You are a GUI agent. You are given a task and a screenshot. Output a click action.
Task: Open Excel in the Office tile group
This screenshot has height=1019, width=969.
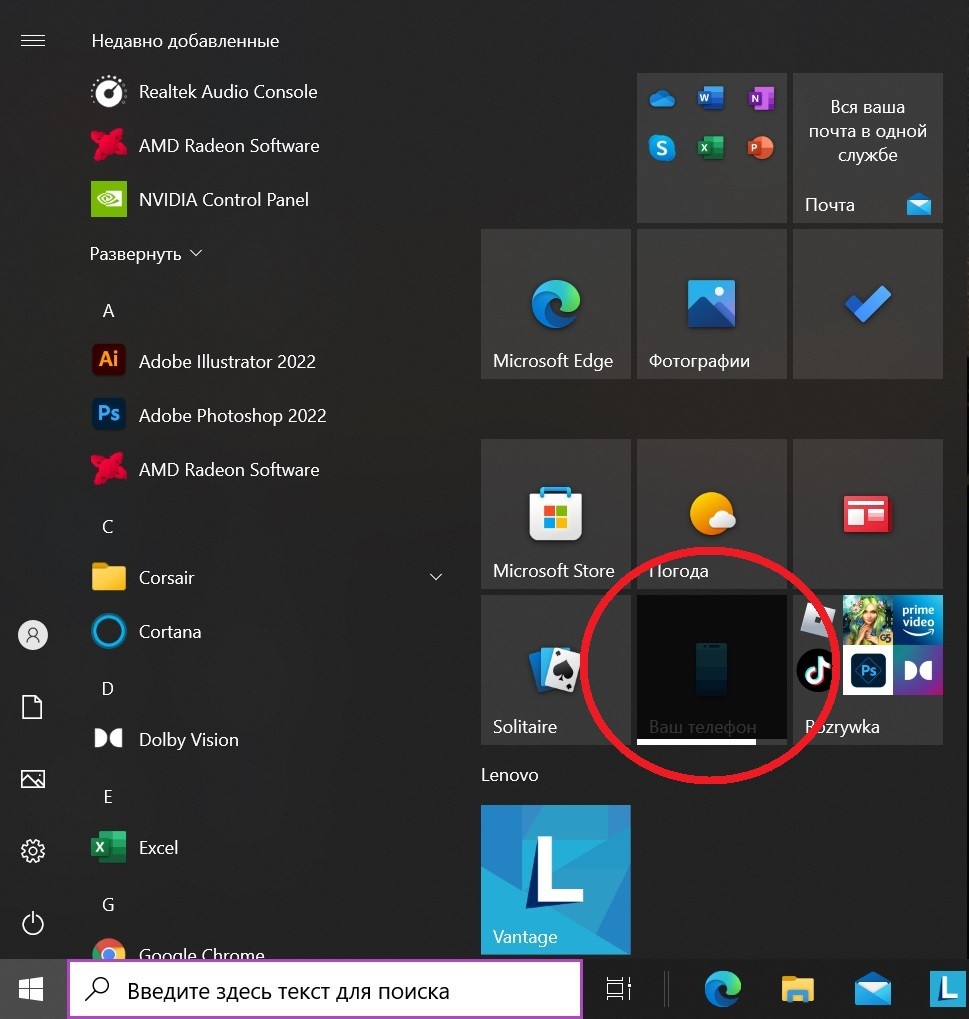(x=711, y=148)
